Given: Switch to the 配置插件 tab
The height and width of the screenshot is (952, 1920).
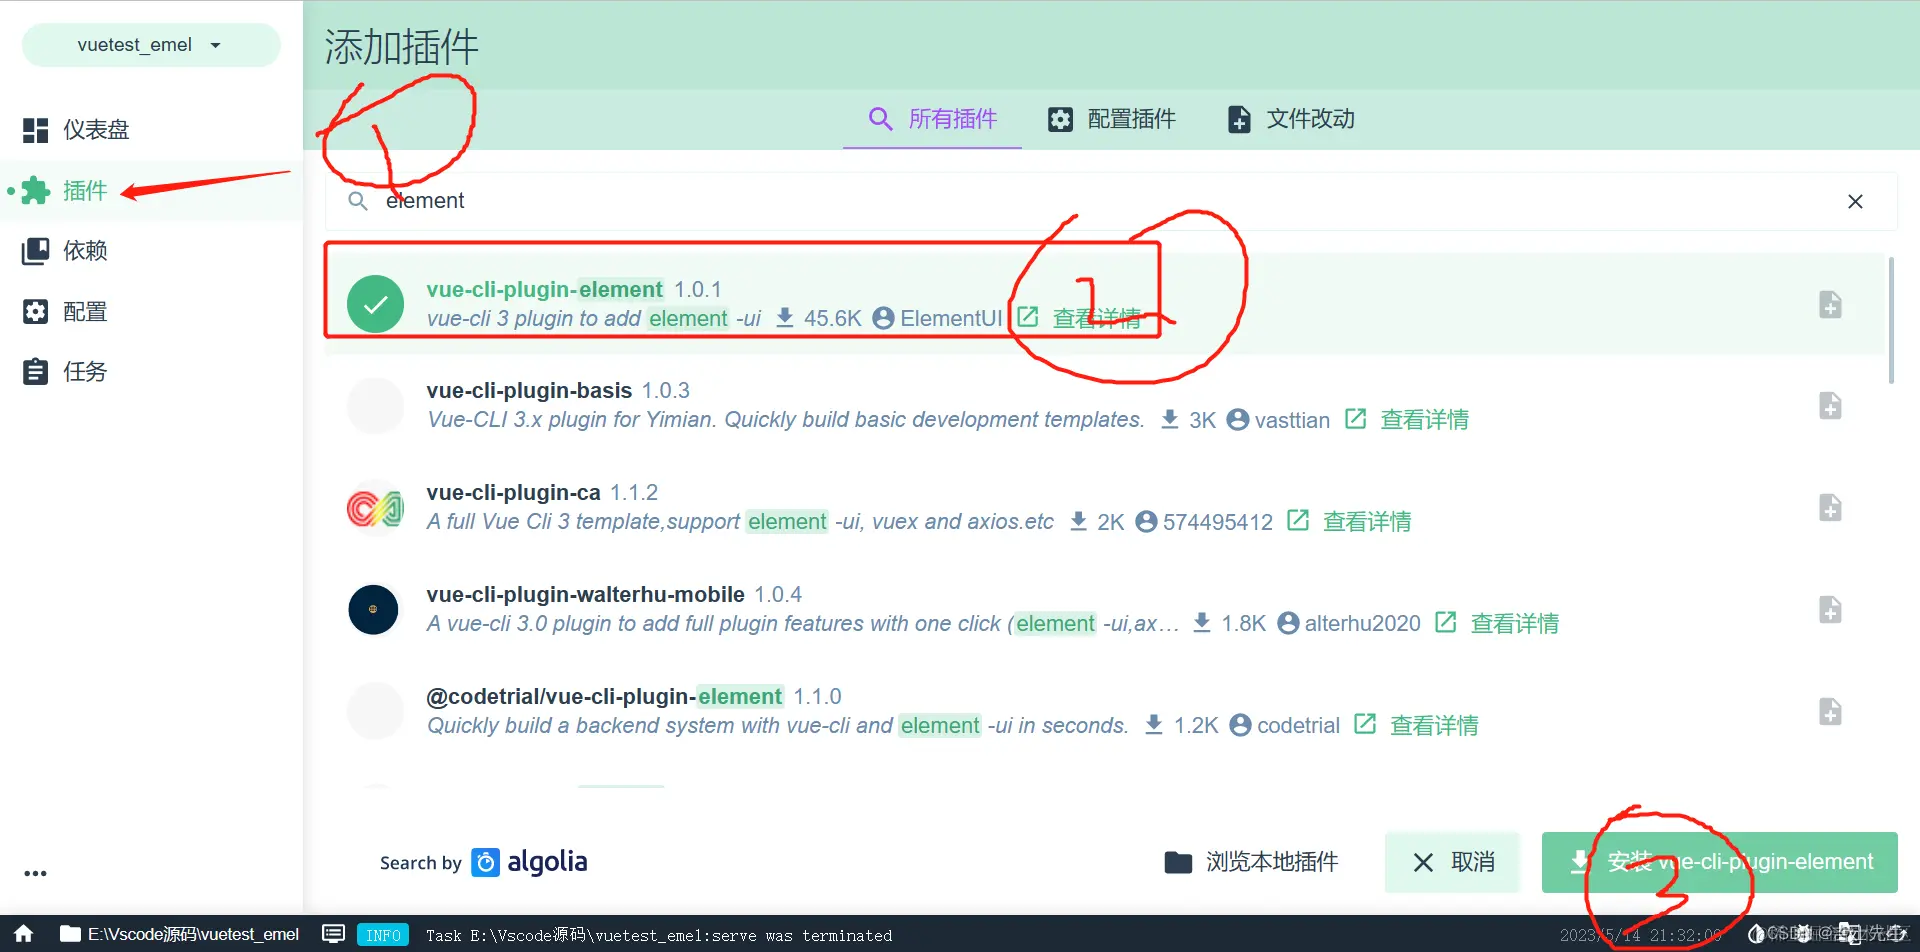Looking at the screenshot, I should 1111,119.
